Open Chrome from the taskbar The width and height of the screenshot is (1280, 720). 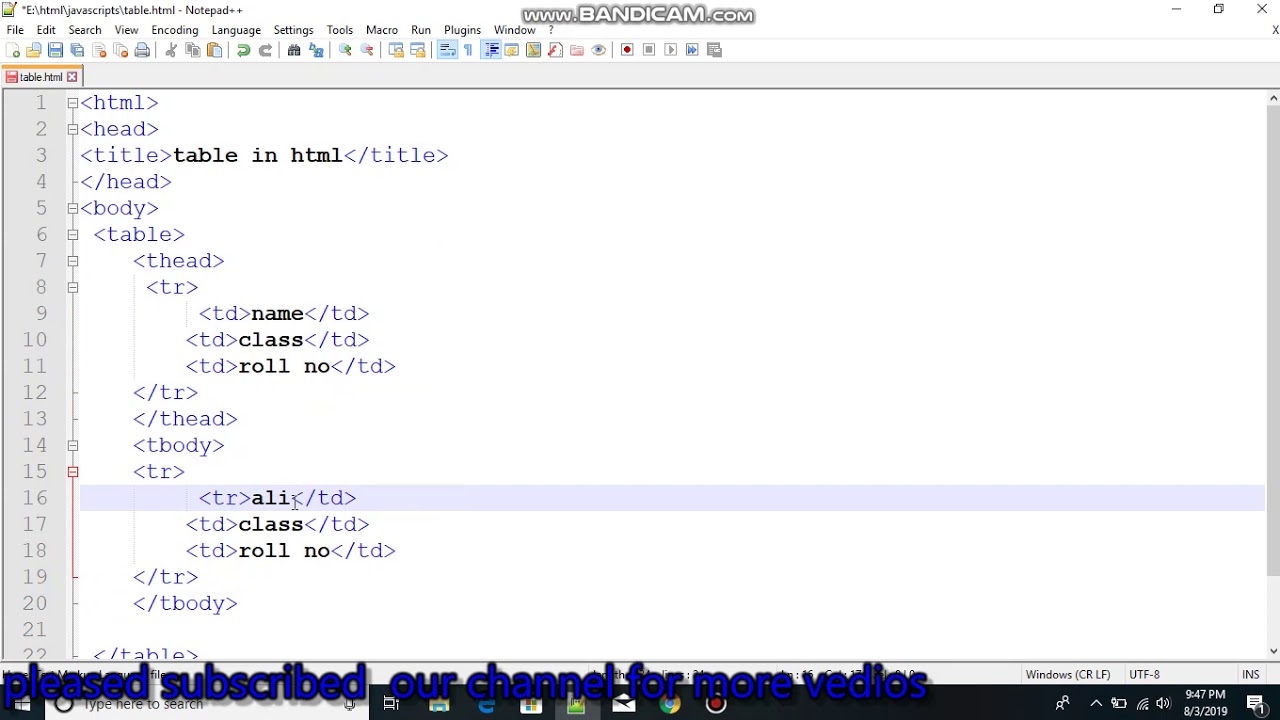[x=670, y=704]
